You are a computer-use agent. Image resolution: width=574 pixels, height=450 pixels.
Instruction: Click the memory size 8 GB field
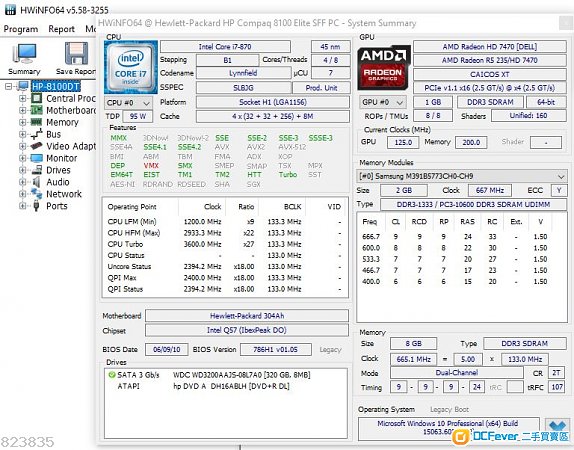[413, 343]
